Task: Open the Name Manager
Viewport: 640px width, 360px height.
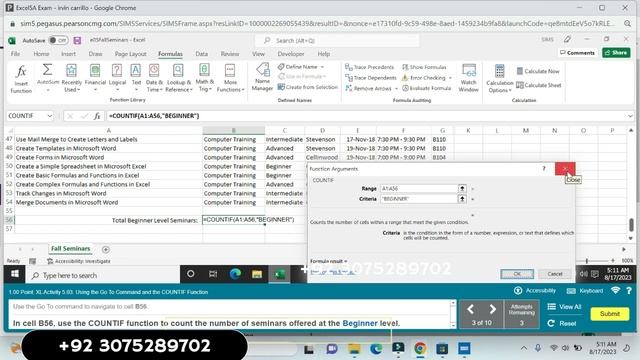Action: (x=262, y=77)
